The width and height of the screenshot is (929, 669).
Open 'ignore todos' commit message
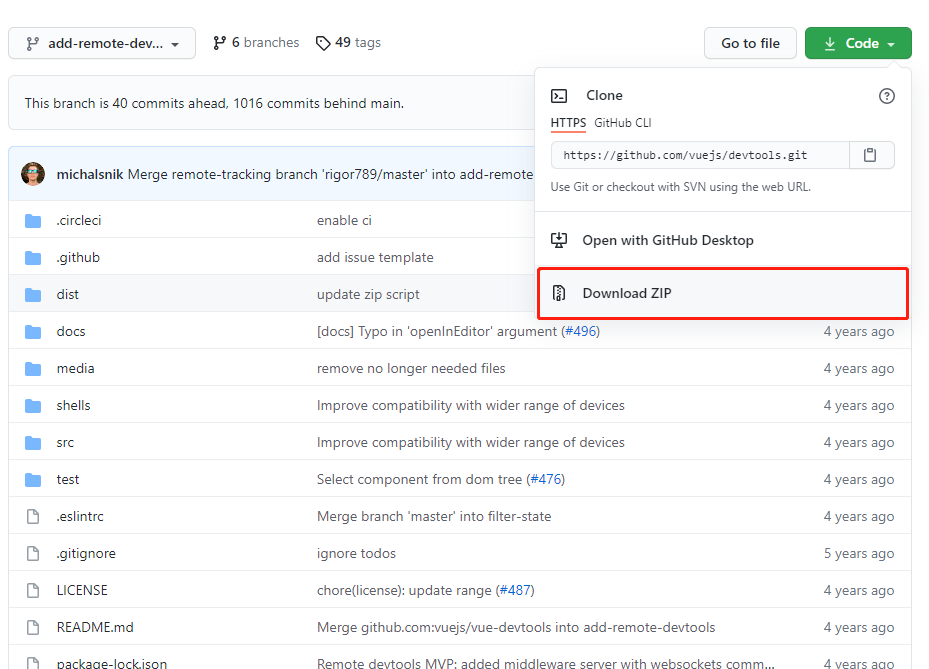click(356, 553)
